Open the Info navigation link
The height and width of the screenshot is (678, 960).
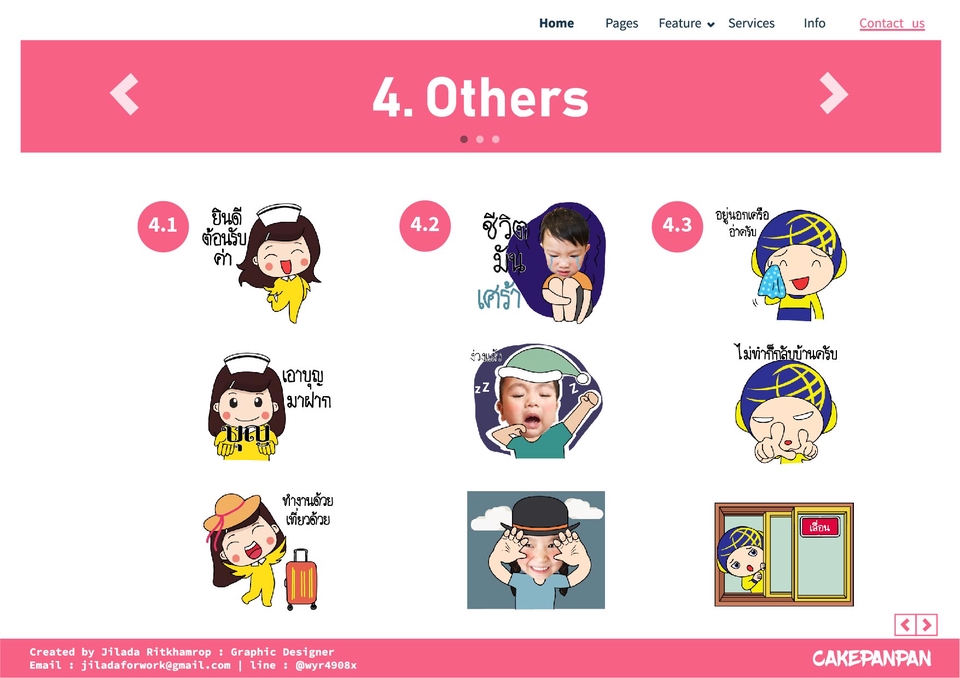coord(814,23)
